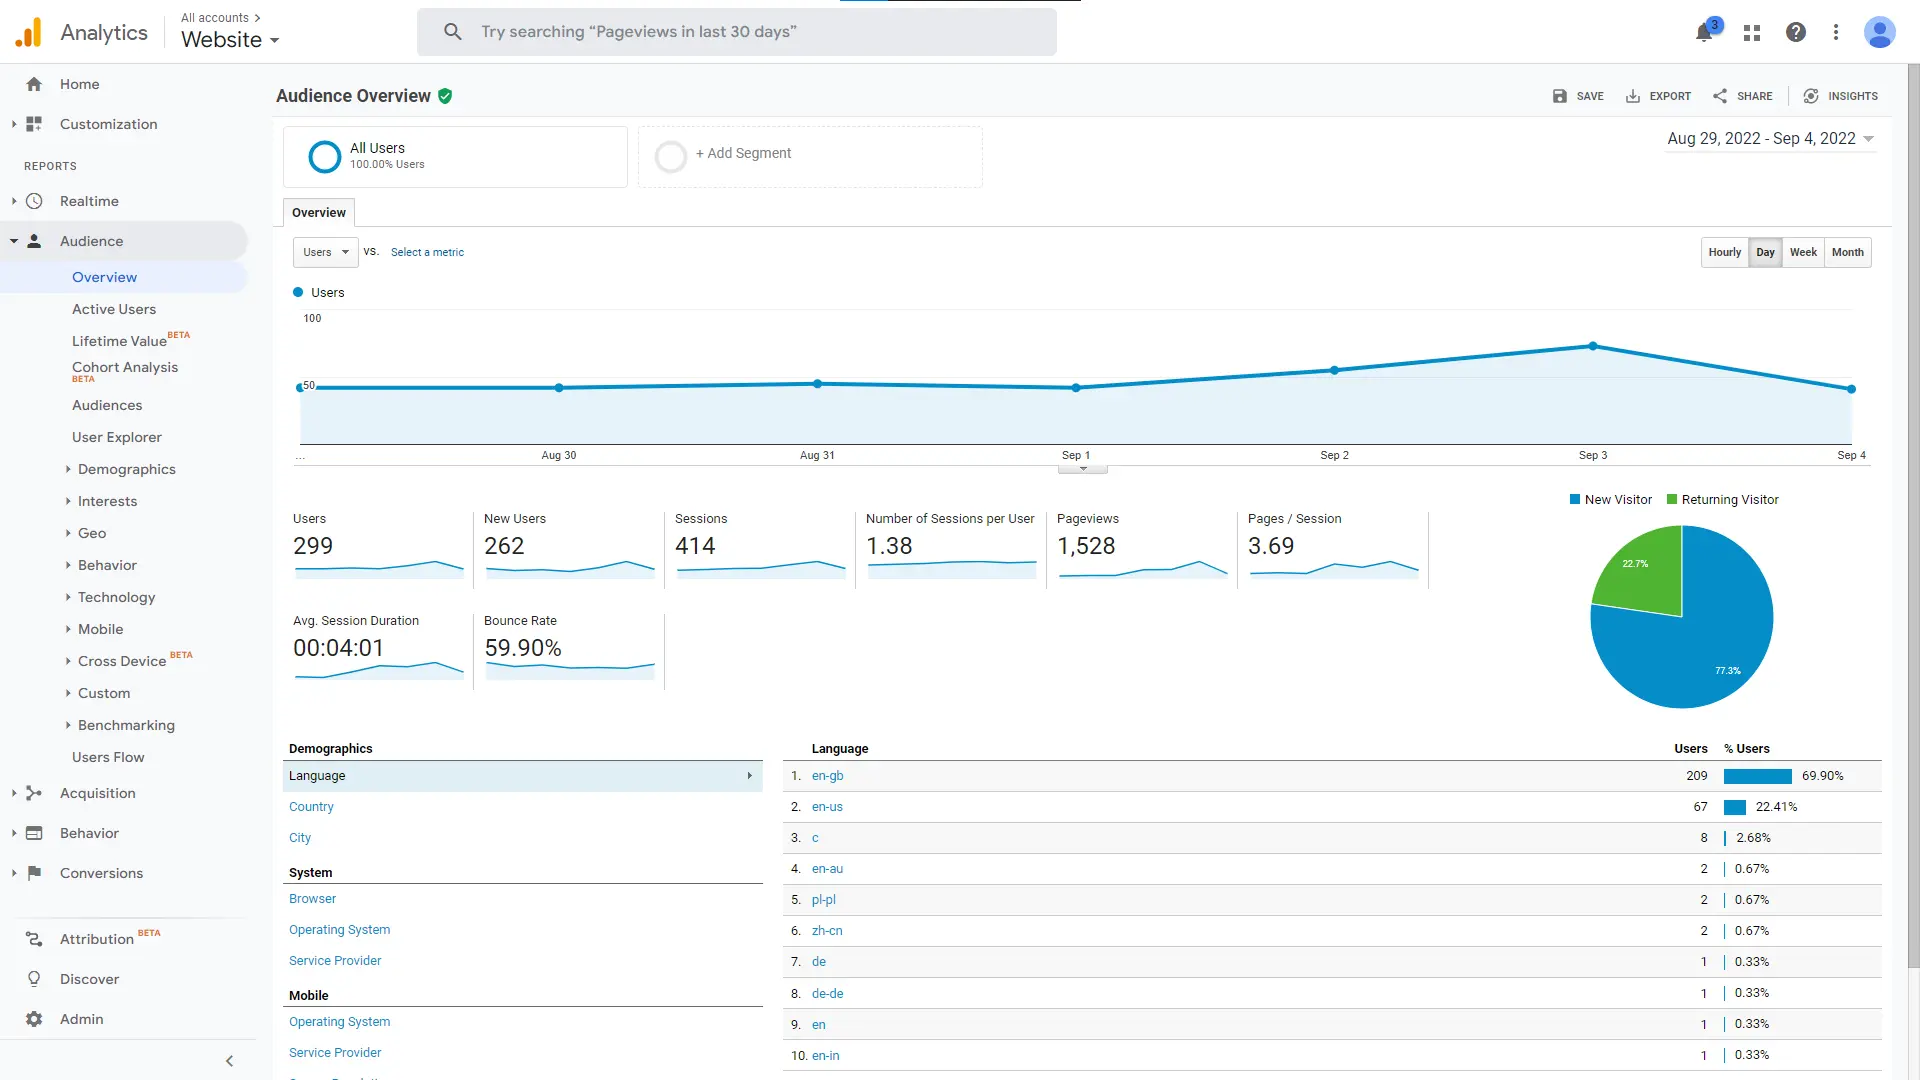Viewport: 1920px width, 1080px height.
Task: Click the Share icon
Action: pyautogui.click(x=1720, y=96)
